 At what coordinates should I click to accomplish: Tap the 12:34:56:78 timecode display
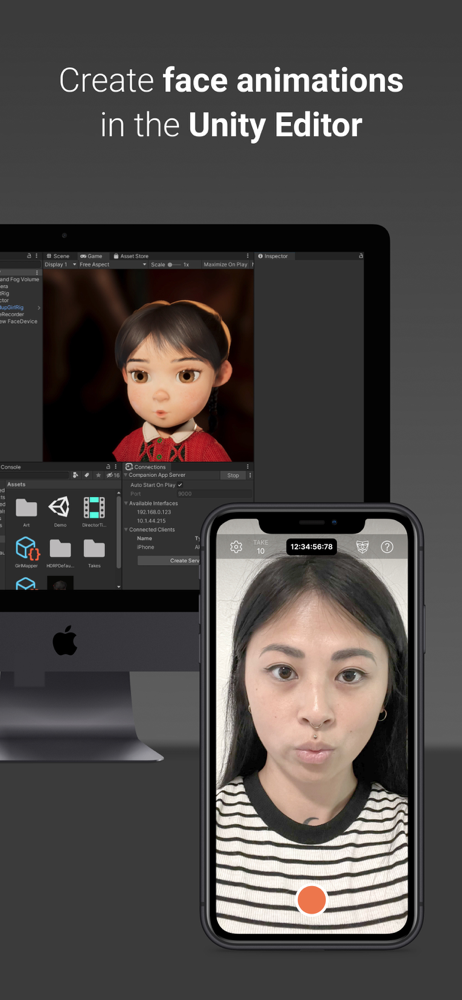click(x=311, y=547)
